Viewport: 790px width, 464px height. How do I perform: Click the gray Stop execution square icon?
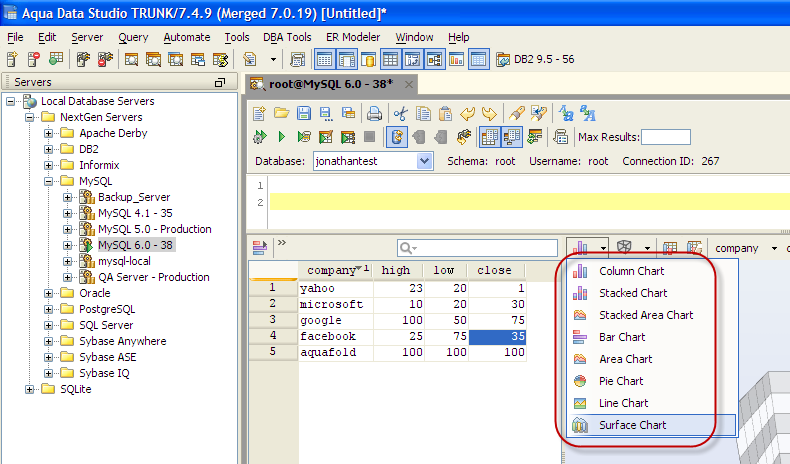369,137
